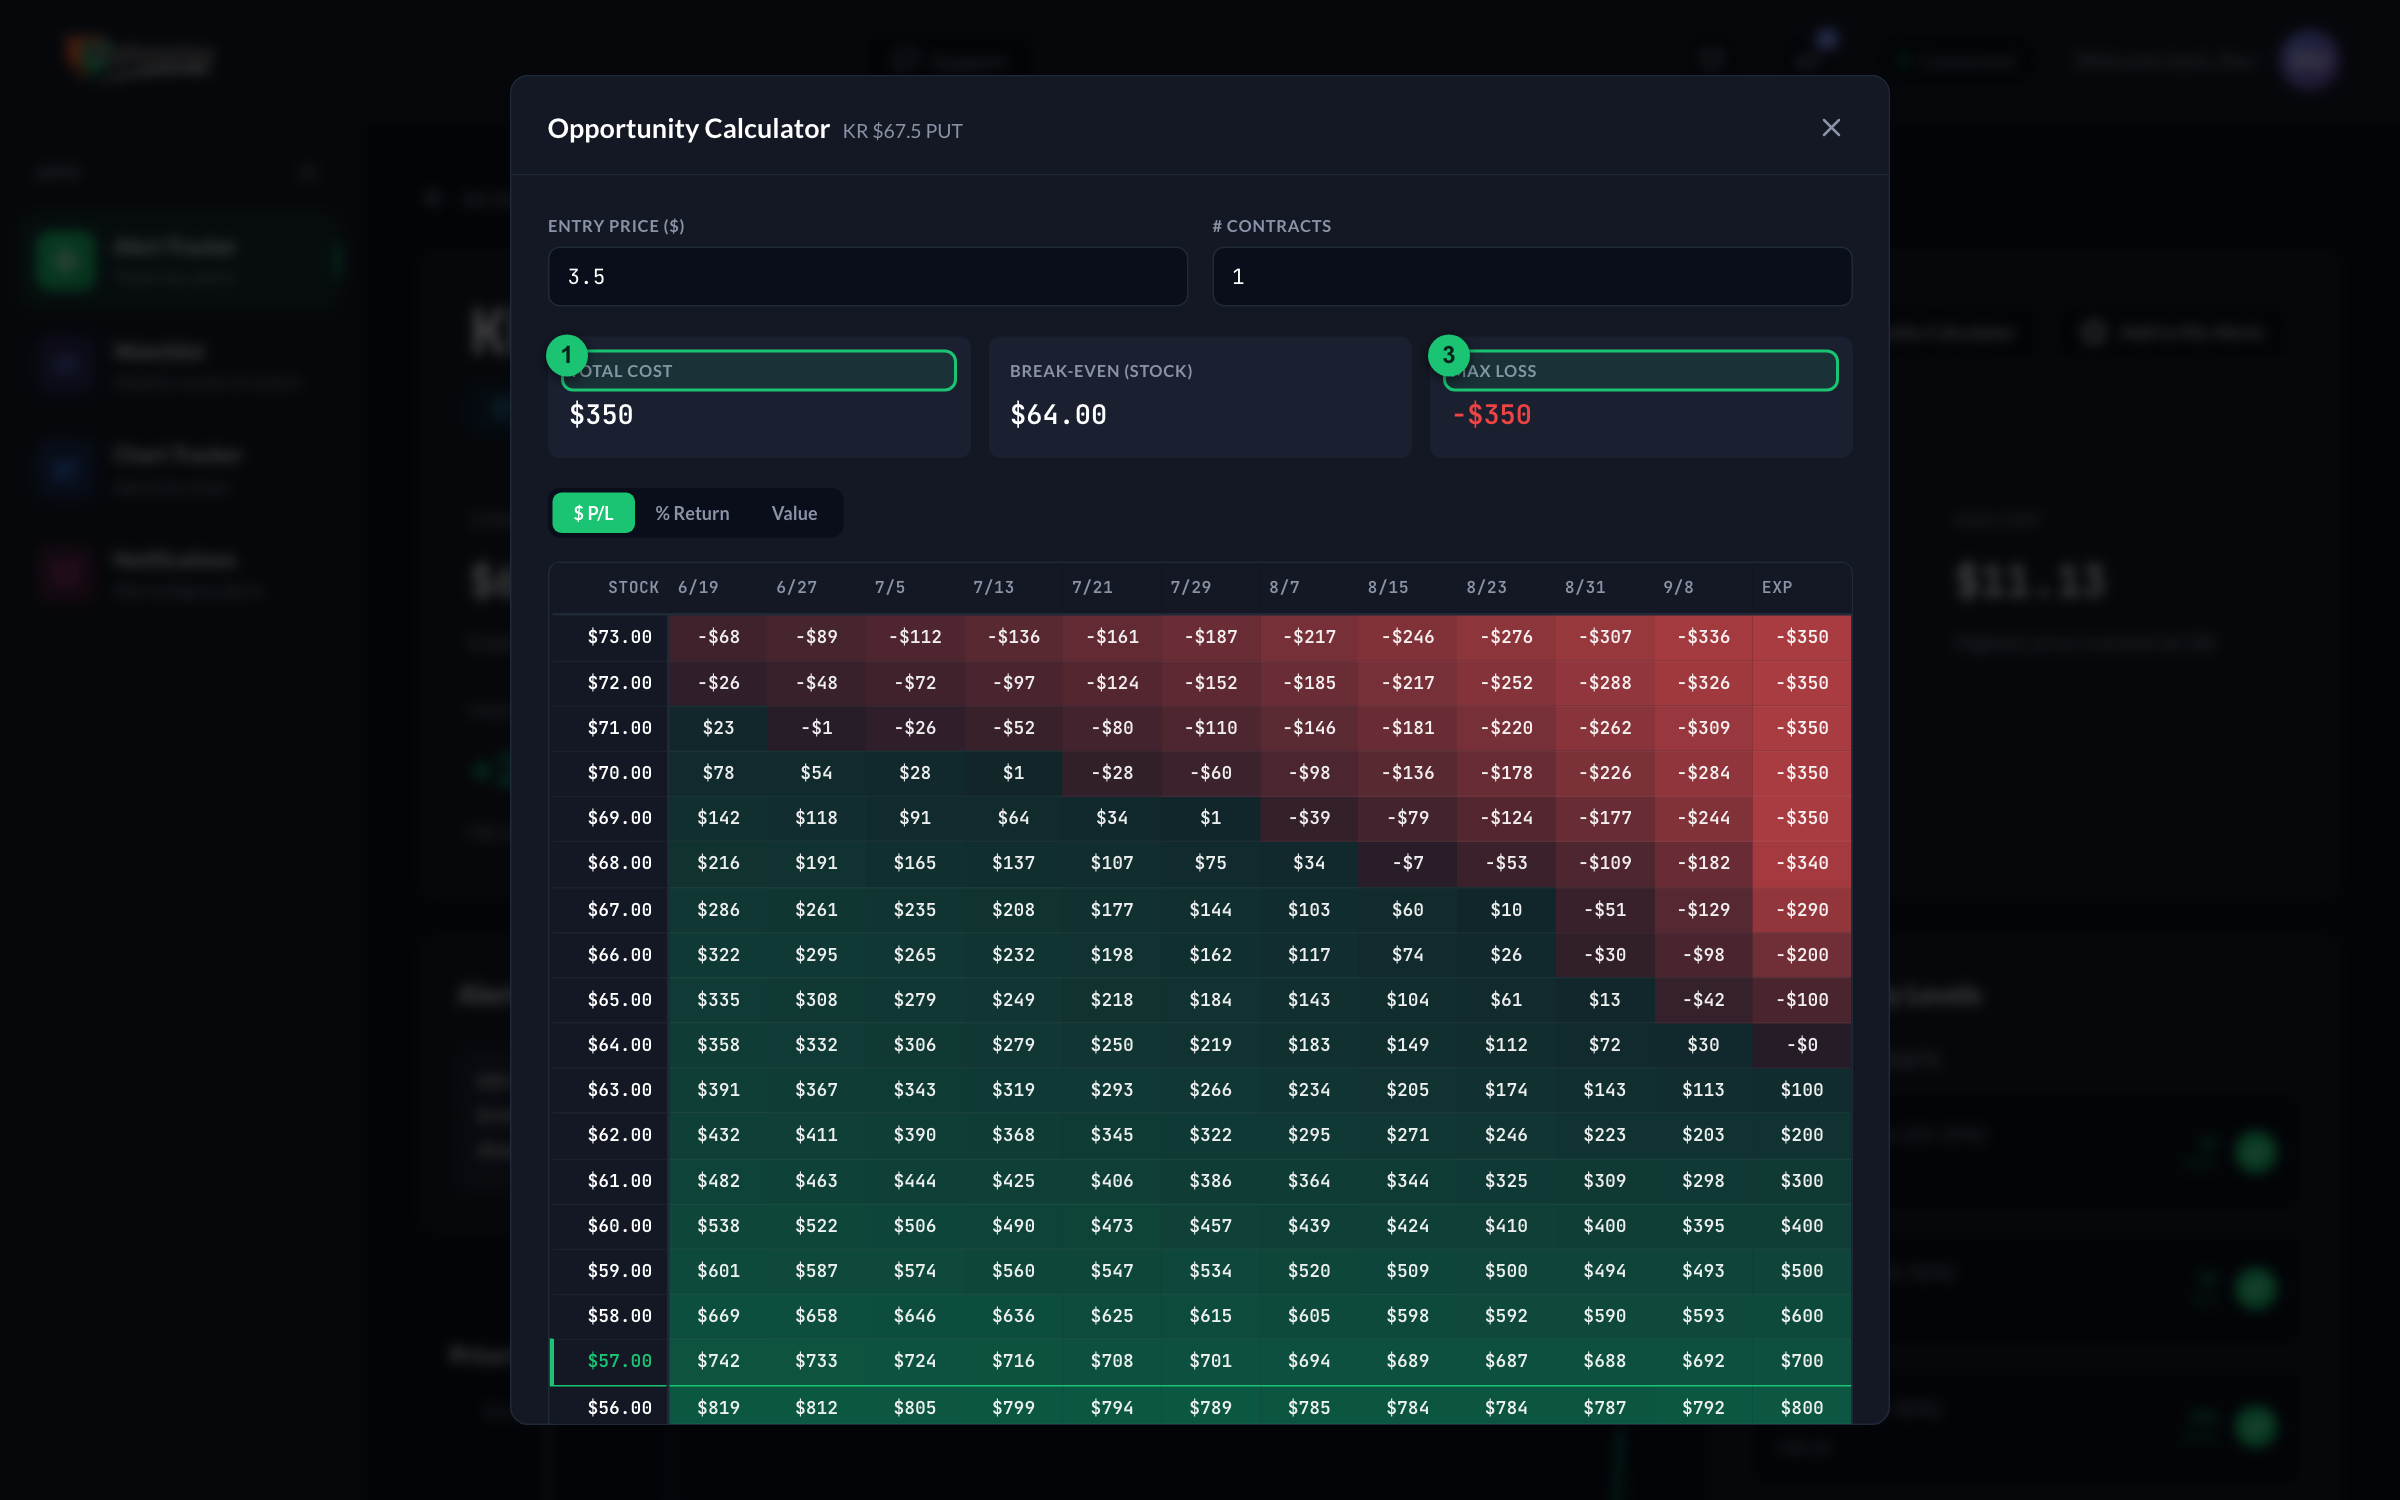
Task: Click the $64.00 break-even value
Action: pos(1058,415)
